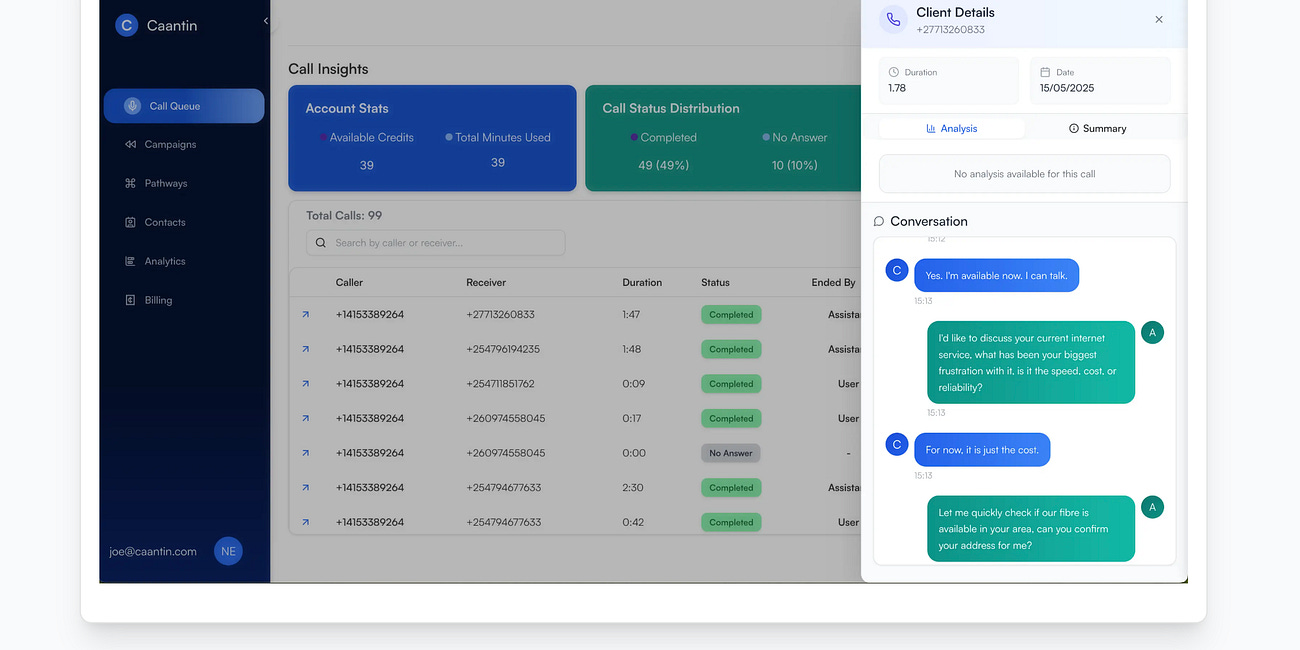The image size is (1300, 650).
Task: Click the Duration column header
Action: pyautogui.click(x=642, y=283)
